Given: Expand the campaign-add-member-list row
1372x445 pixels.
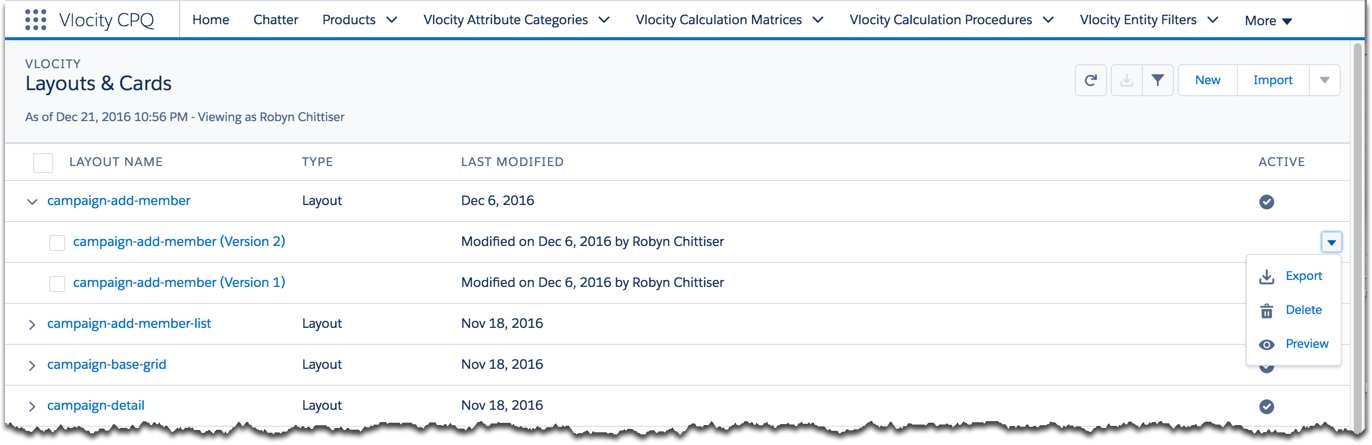Looking at the screenshot, I should click(32, 325).
